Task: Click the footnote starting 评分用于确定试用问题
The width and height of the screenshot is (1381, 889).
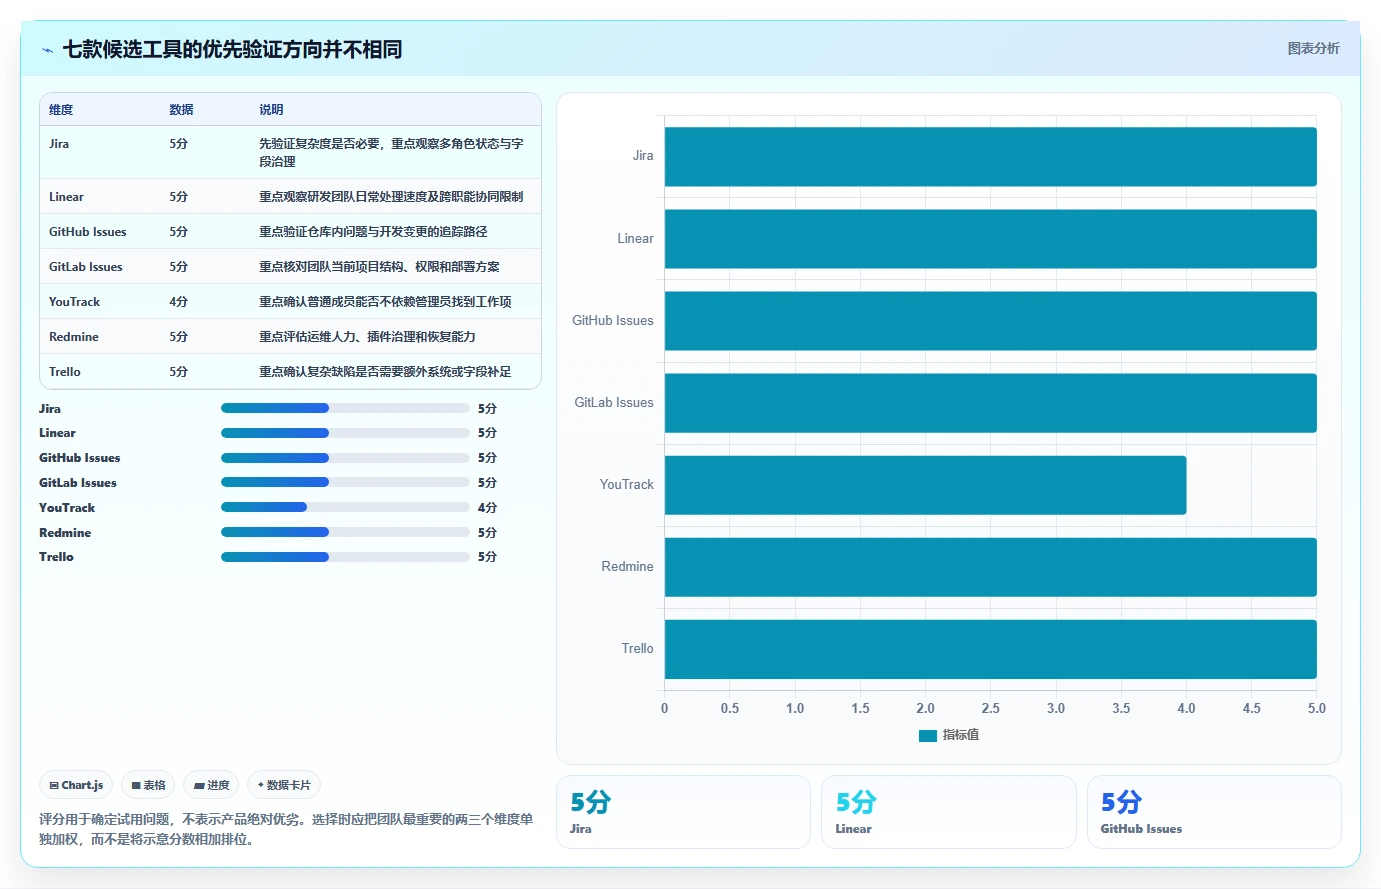Action: click(286, 829)
